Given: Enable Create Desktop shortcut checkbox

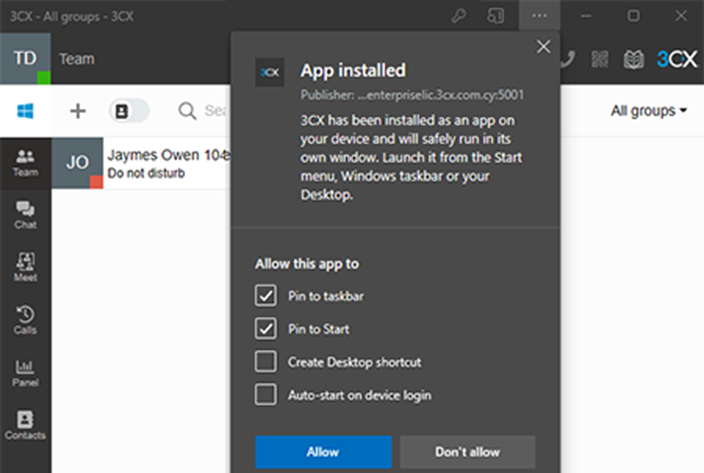Looking at the screenshot, I should click(x=265, y=362).
